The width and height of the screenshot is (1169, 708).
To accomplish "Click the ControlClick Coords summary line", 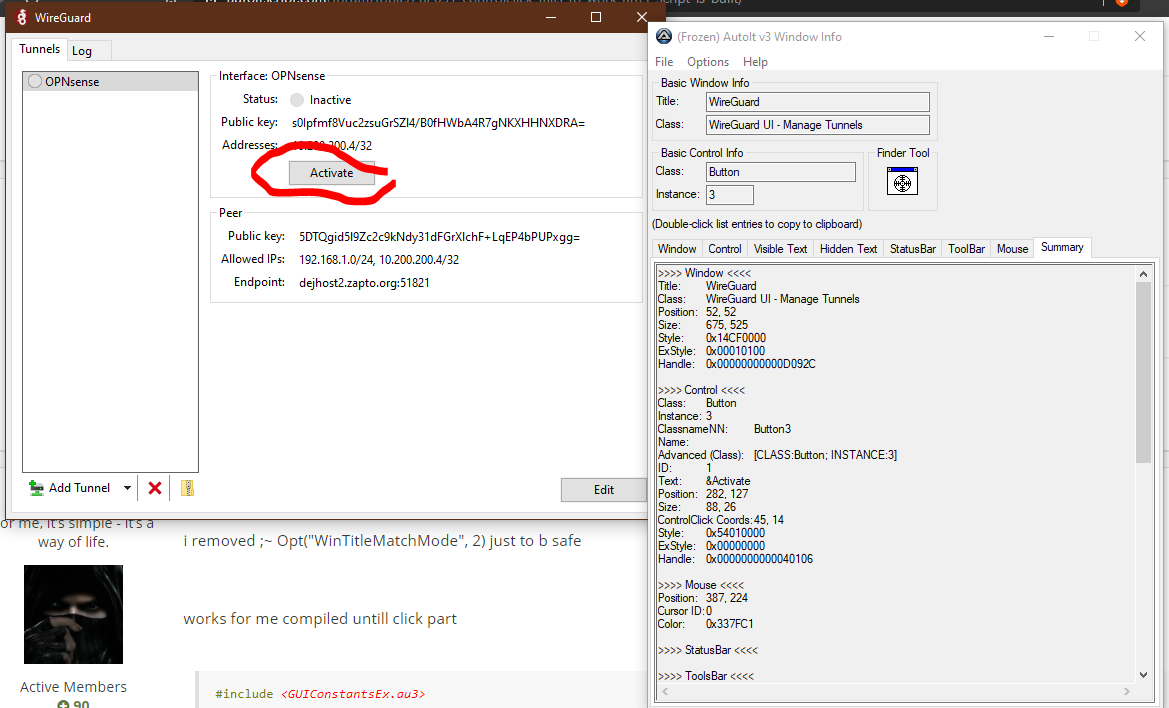I will 720,520.
